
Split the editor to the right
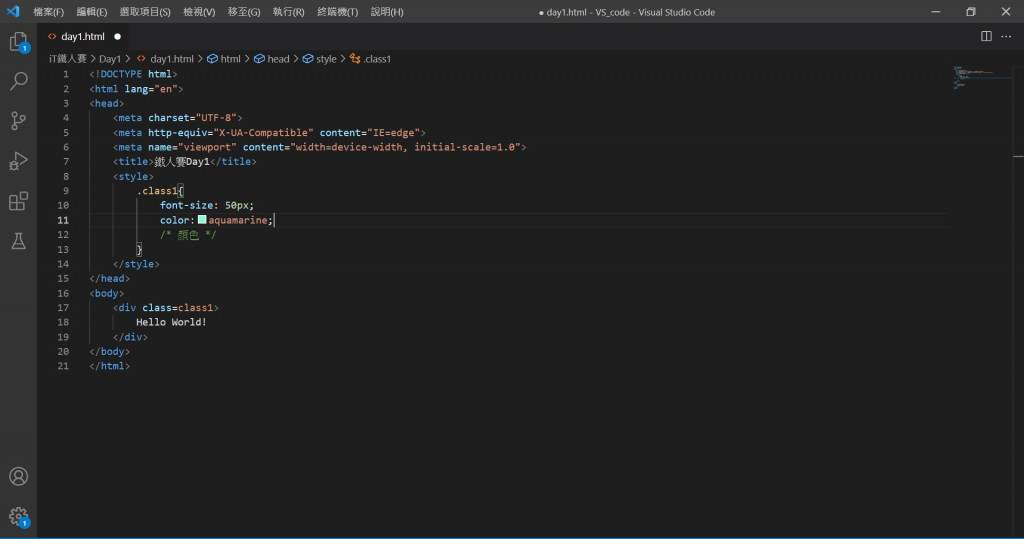(x=986, y=37)
